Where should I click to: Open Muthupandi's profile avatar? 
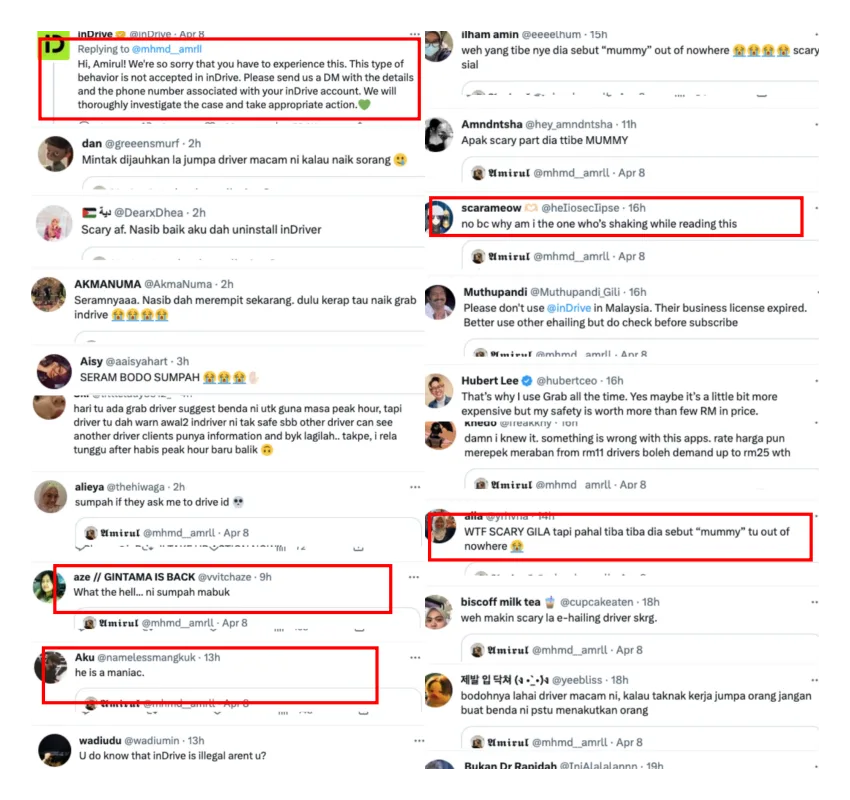440,302
